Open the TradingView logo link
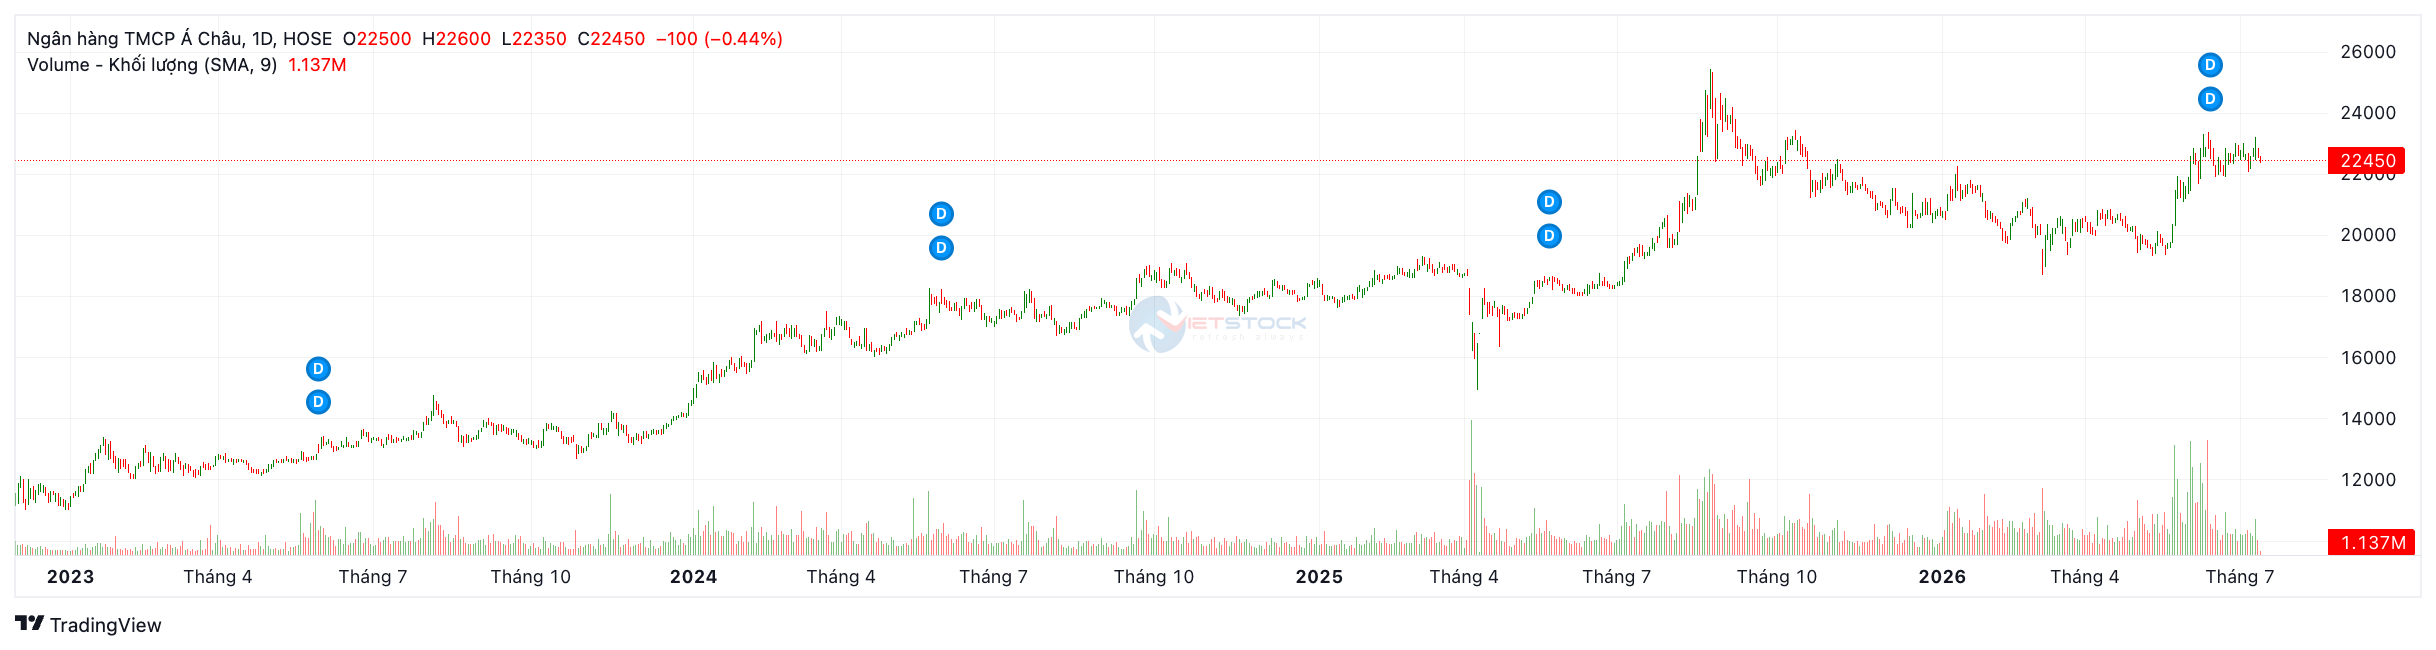Screen dimensions: 2436x650 pyautogui.click(x=88, y=625)
